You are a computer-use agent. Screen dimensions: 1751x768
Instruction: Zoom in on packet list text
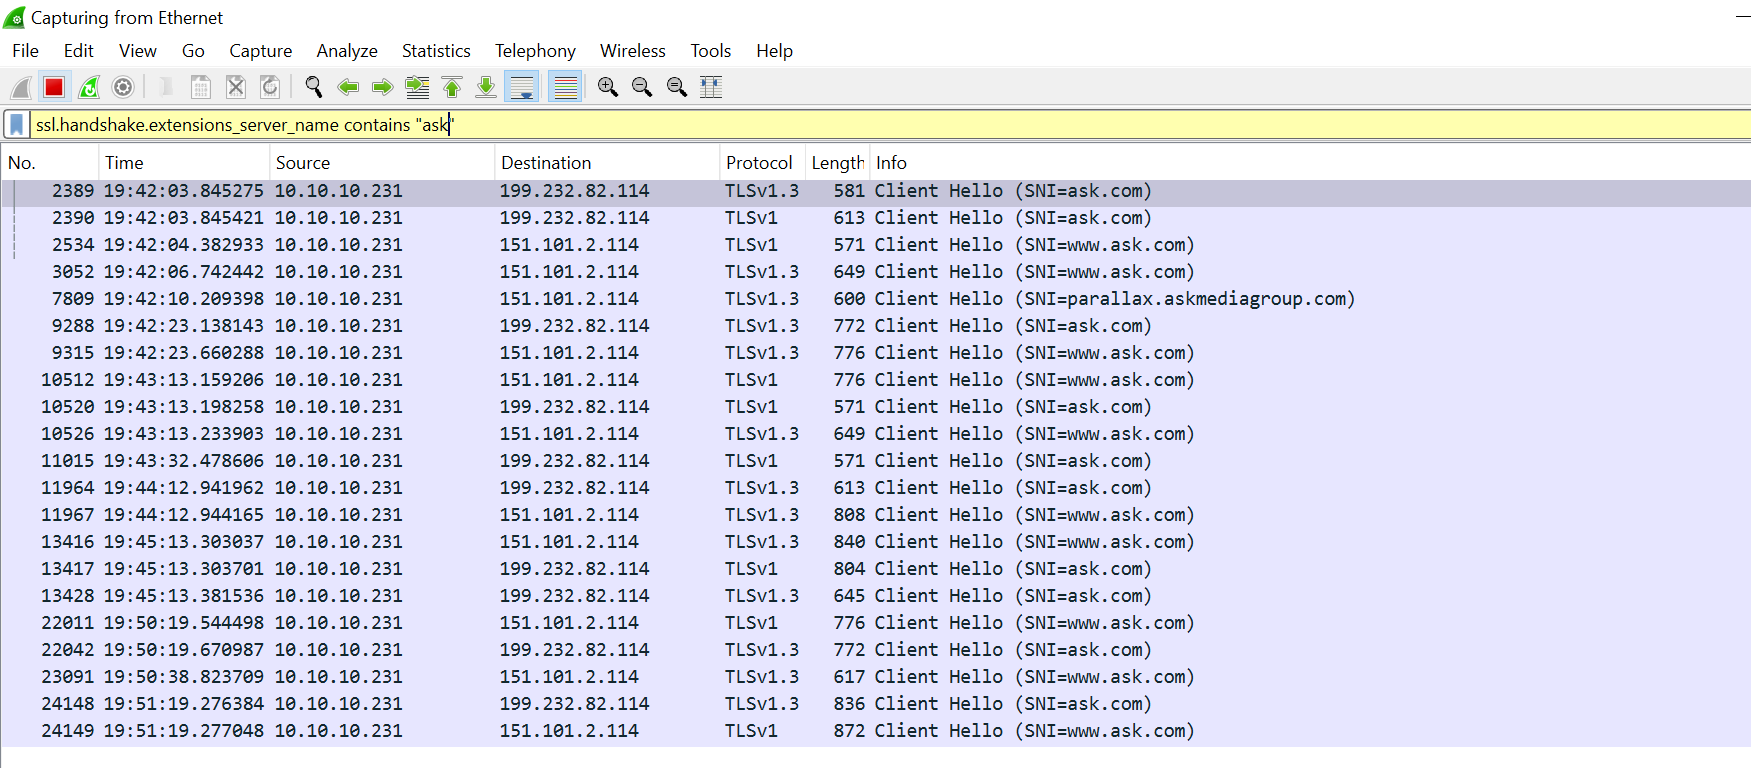(x=607, y=88)
